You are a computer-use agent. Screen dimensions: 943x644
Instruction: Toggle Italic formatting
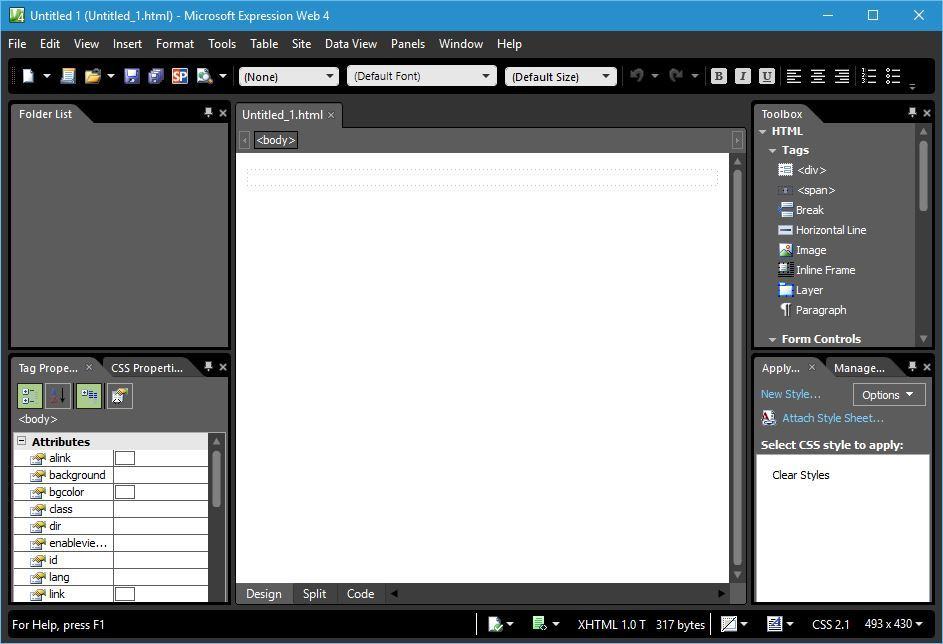tap(743, 76)
